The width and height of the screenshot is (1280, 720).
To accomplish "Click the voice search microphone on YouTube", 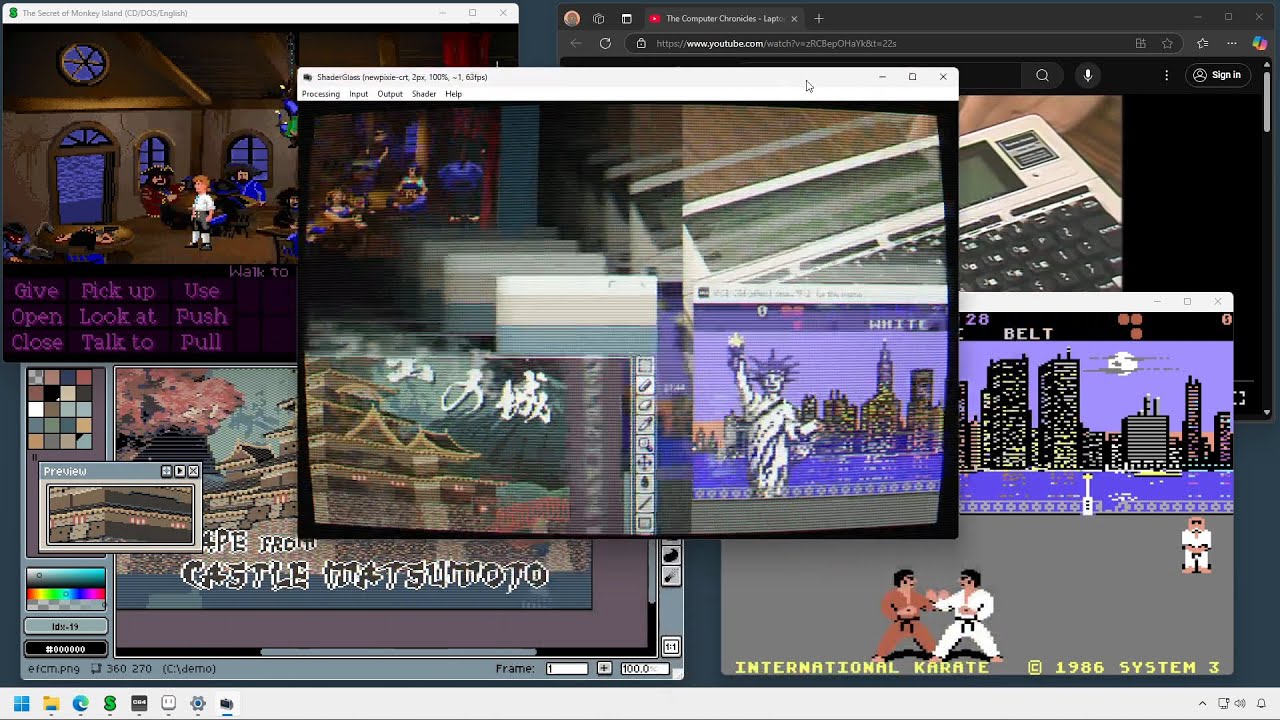I will tap(1087, 75).
